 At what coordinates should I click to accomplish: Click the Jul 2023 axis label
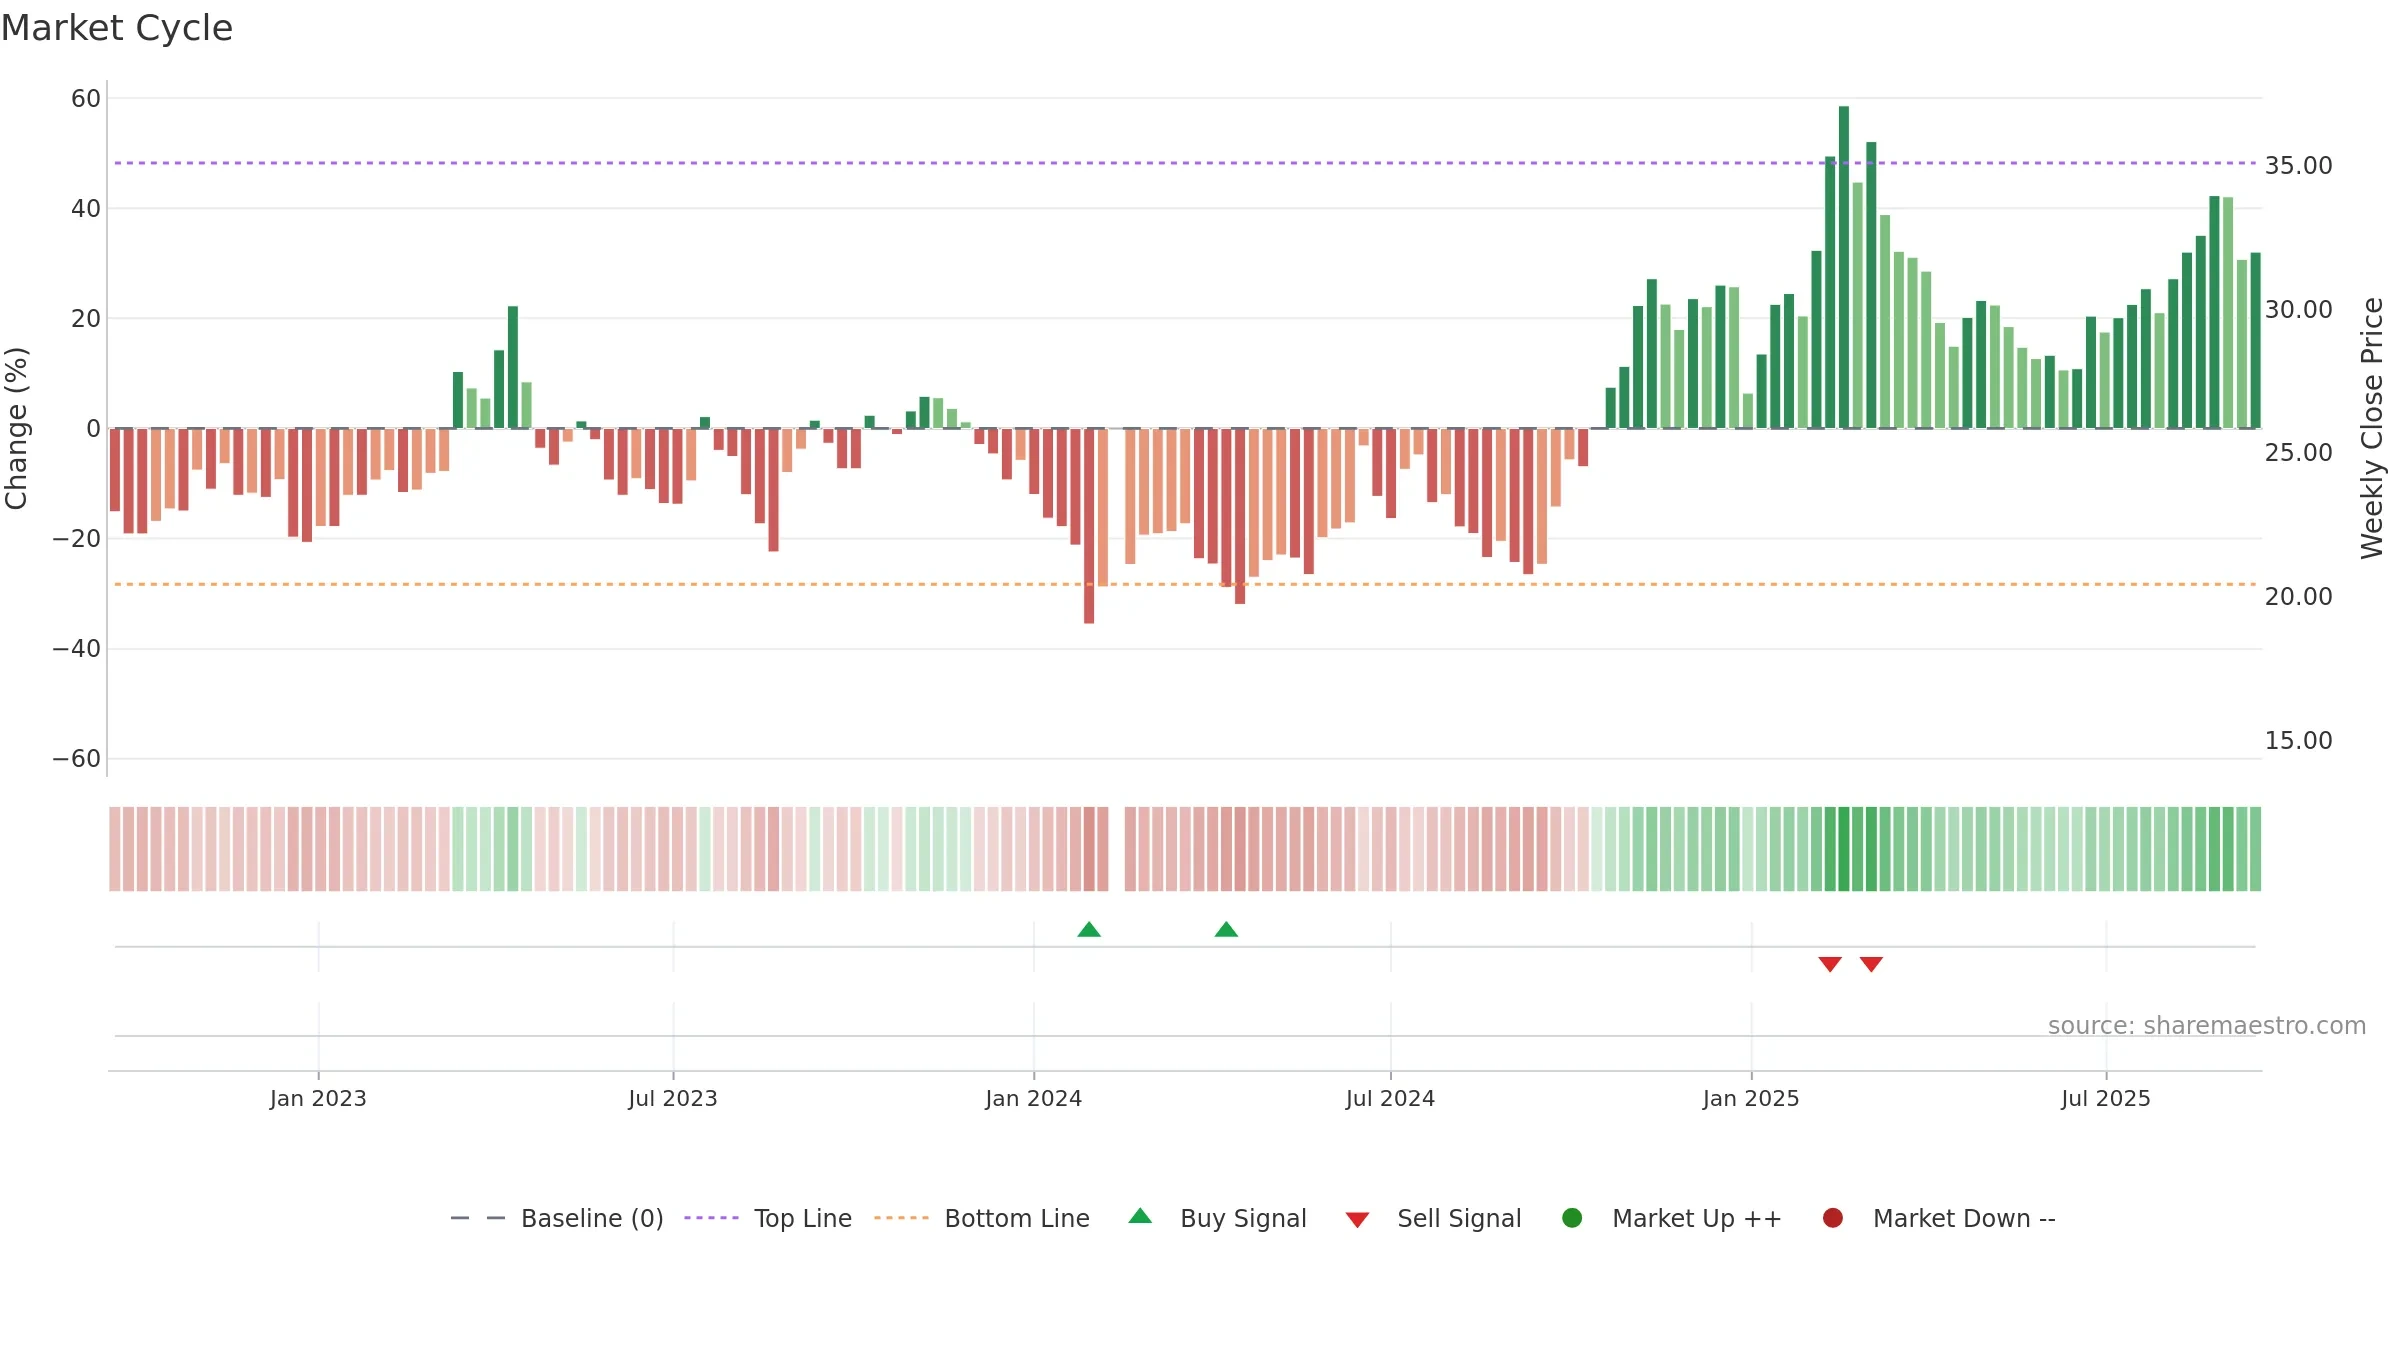[x=673, y=1099]
